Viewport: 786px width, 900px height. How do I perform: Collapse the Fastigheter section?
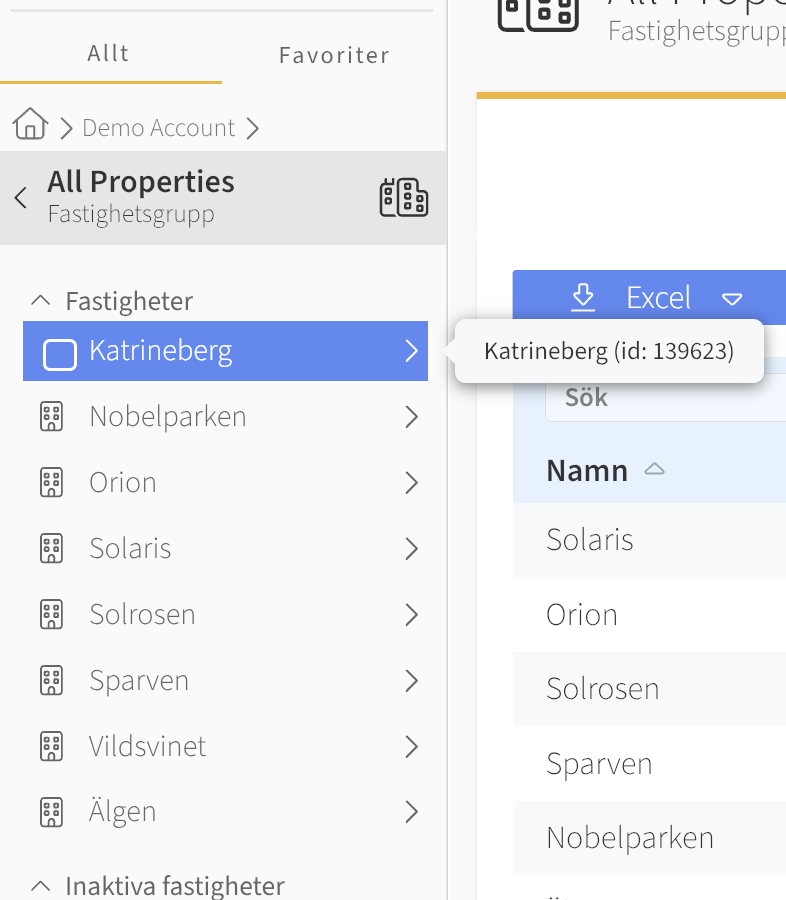[41, 300]
